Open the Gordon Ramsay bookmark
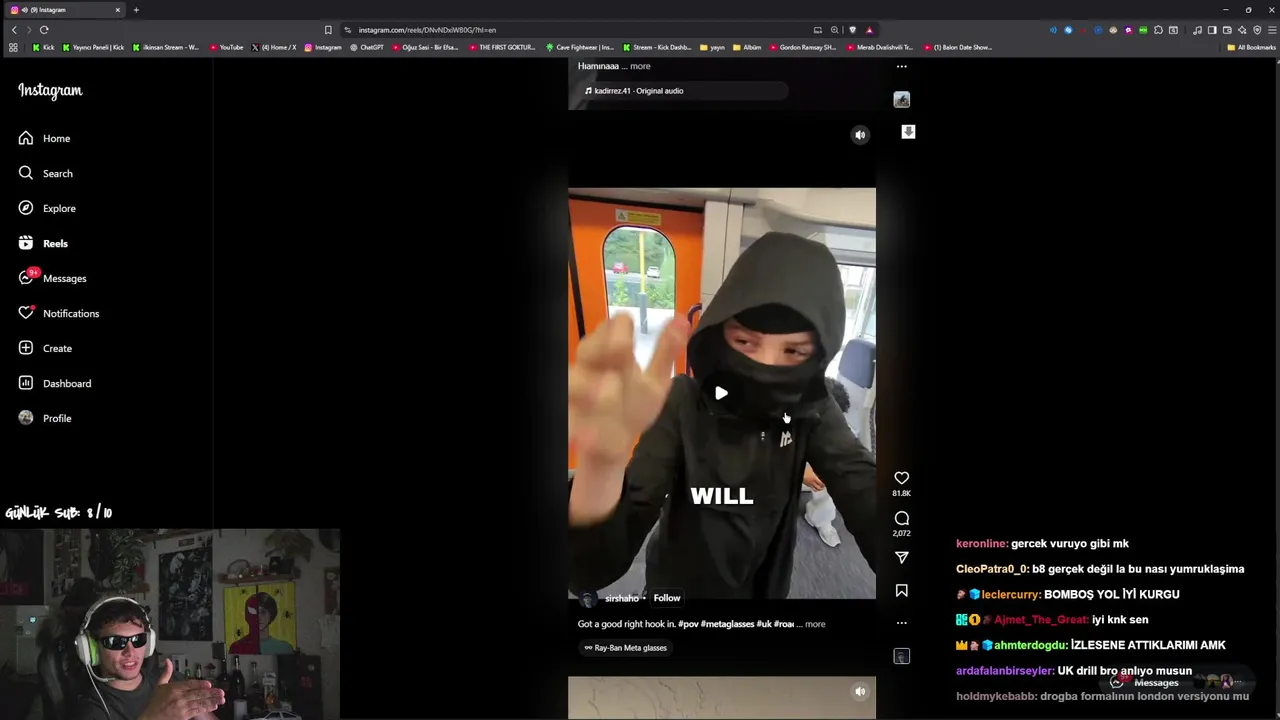The image size is (1280, 720). pos(802,47)
